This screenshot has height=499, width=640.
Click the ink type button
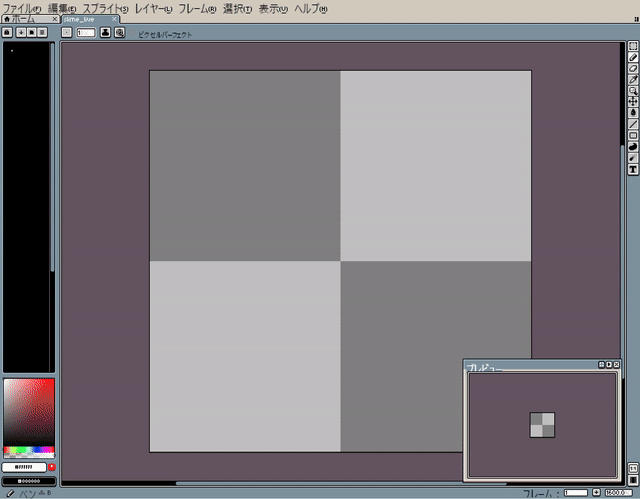[105, 32]
